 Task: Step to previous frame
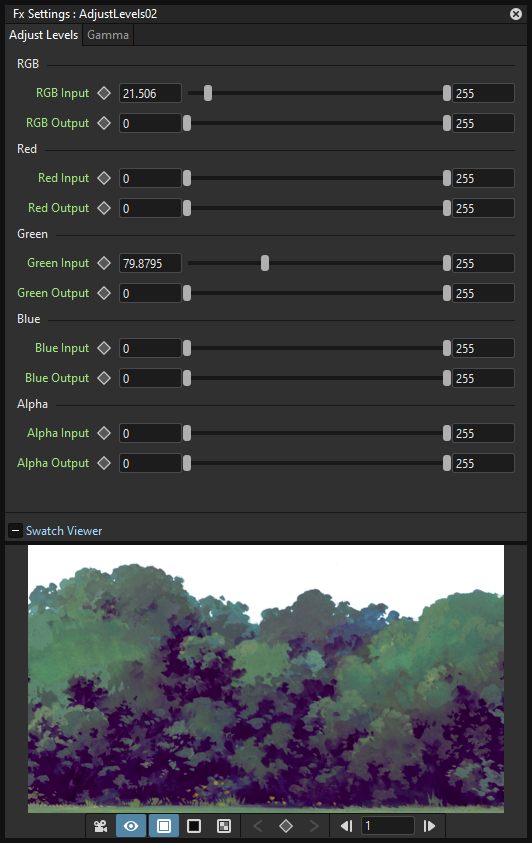tap(347, 826)
